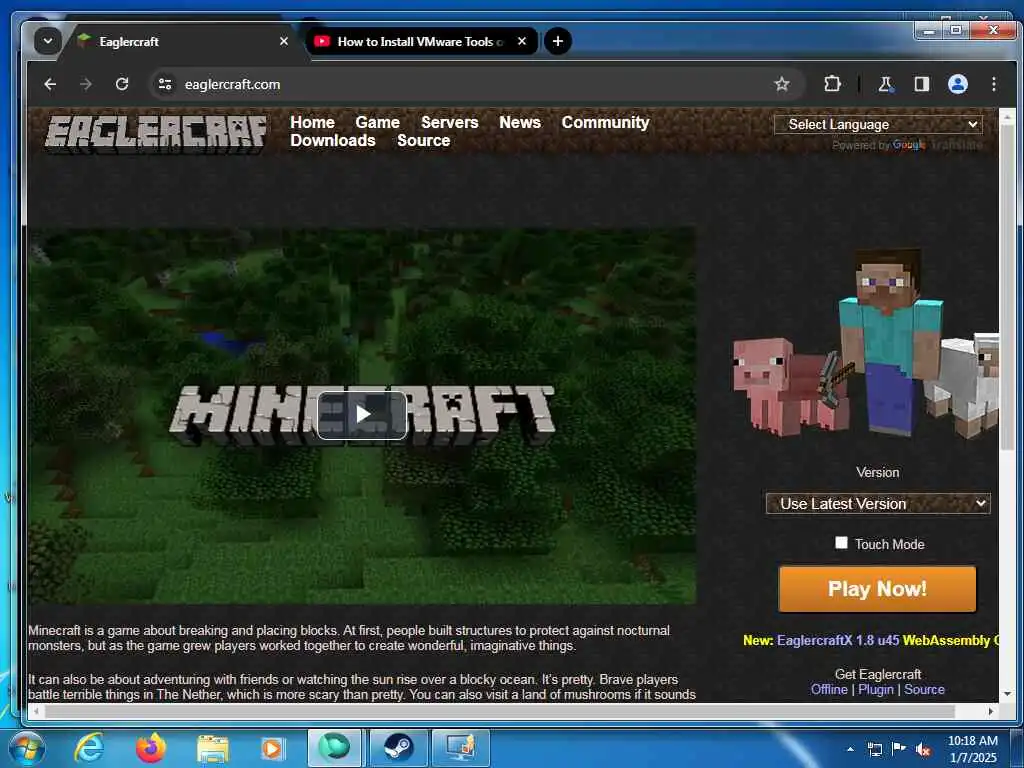Image resolution: width=1024 pixels, height=768 pixels.
Task: Open the monitor setup taskbar icon
Action: [460, 748]
